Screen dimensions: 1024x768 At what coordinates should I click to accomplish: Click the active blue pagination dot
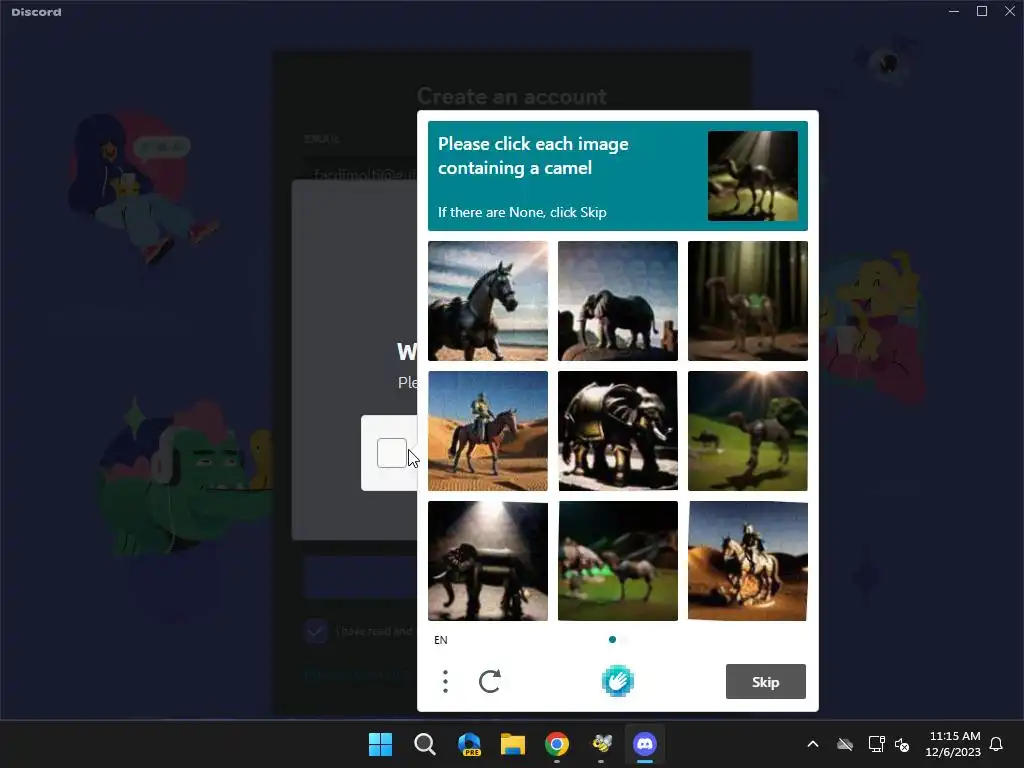612,639
